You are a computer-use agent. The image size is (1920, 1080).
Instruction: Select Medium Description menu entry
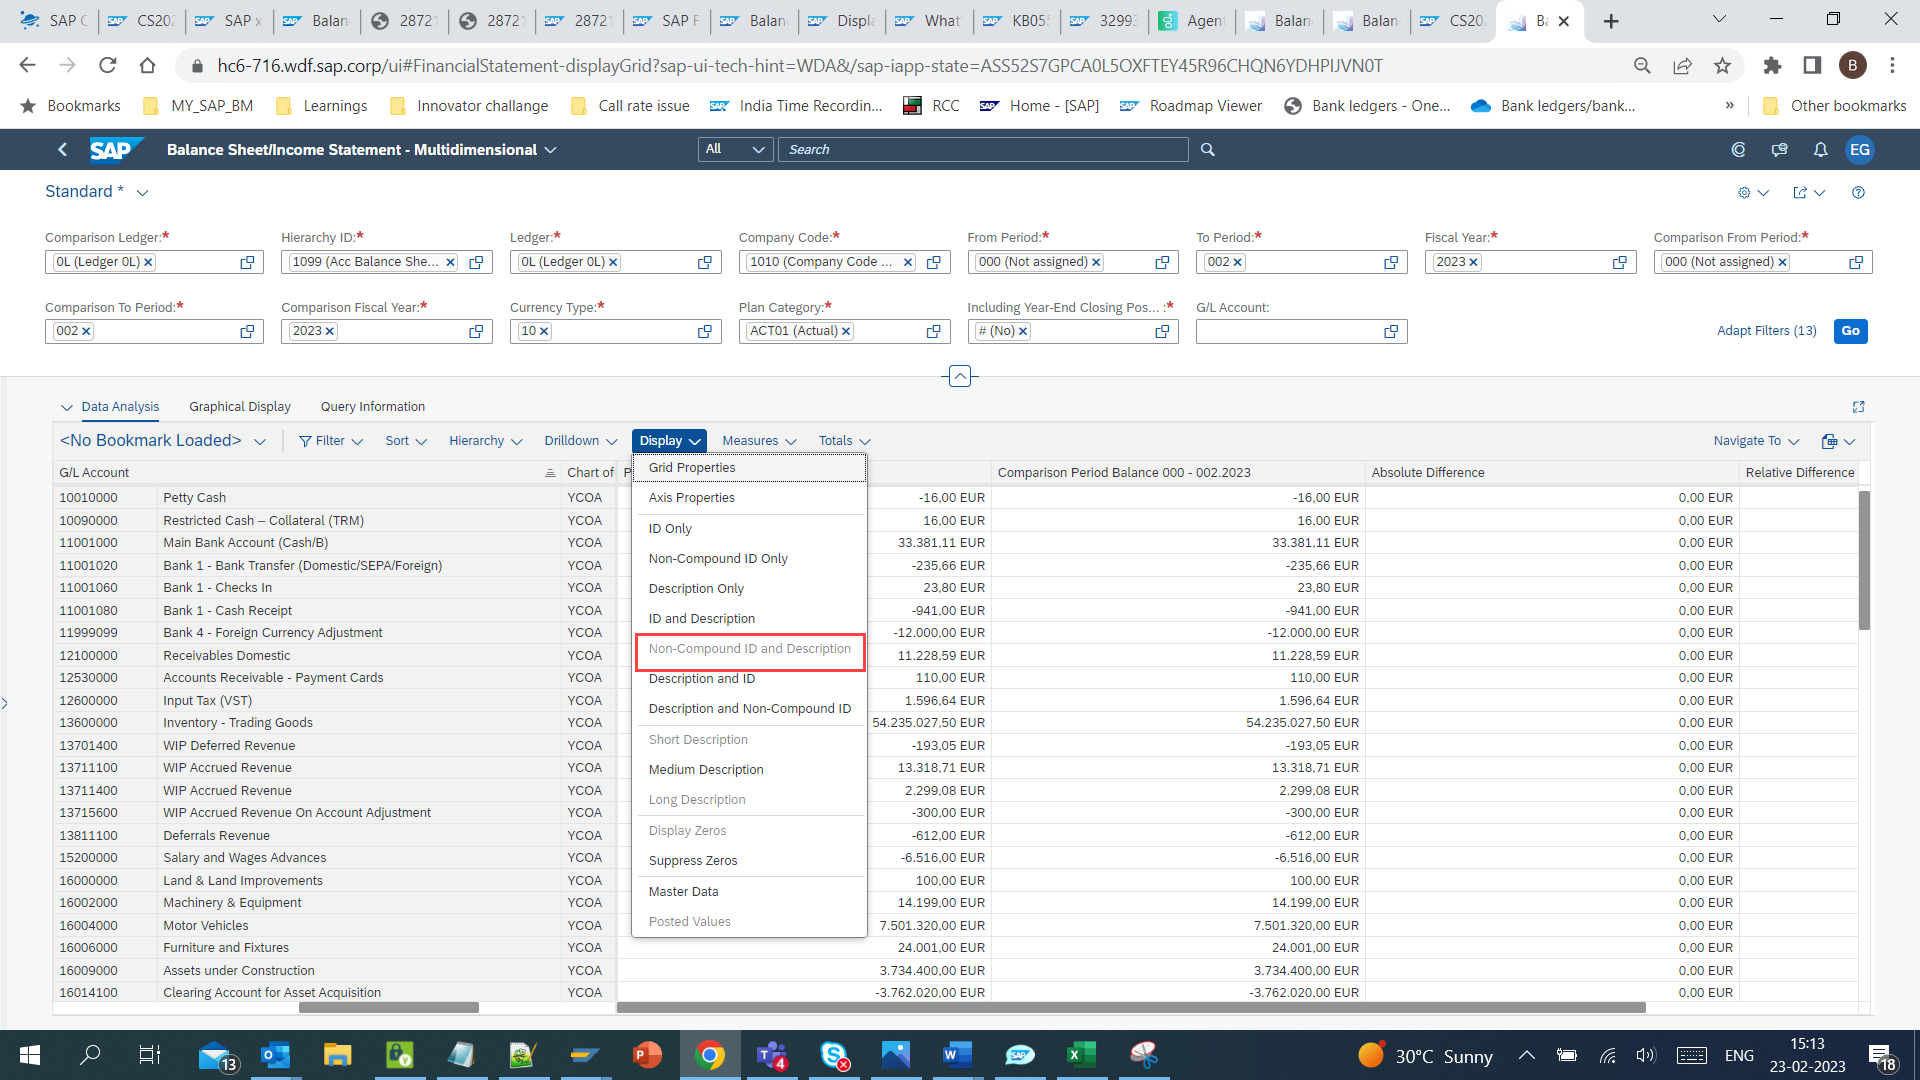click(x=749, y=770)
